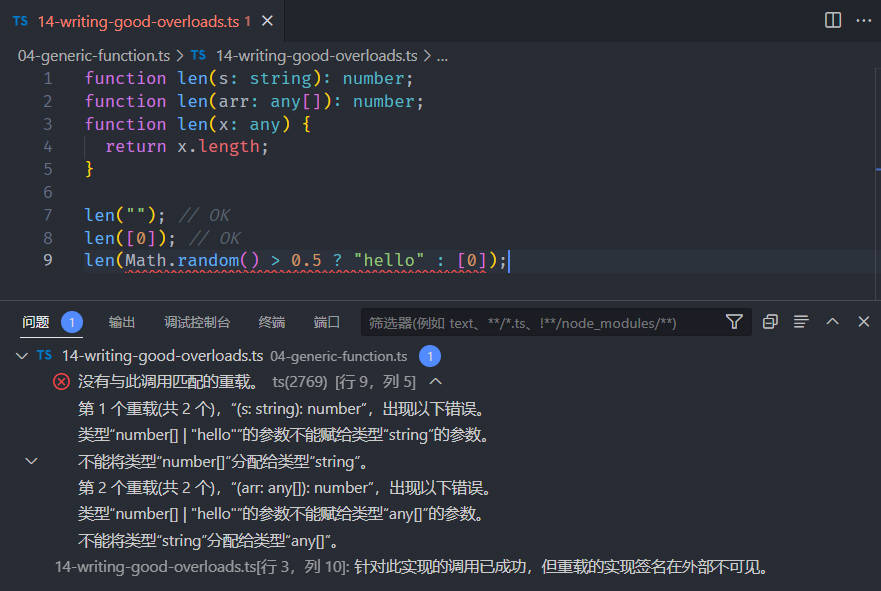
Task: Maximize the bottom panel with the chevron
Action: pyautogui.click(x=832, y=321)
